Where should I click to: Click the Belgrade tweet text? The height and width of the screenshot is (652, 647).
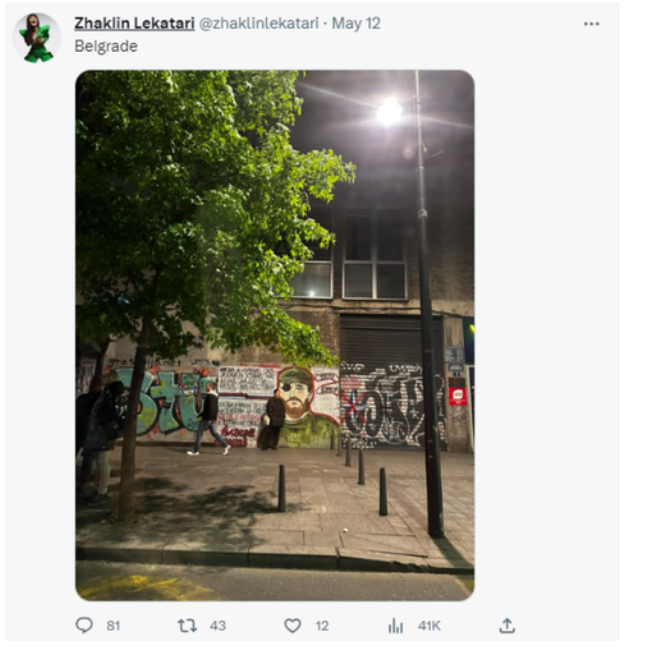coord(106,46)
